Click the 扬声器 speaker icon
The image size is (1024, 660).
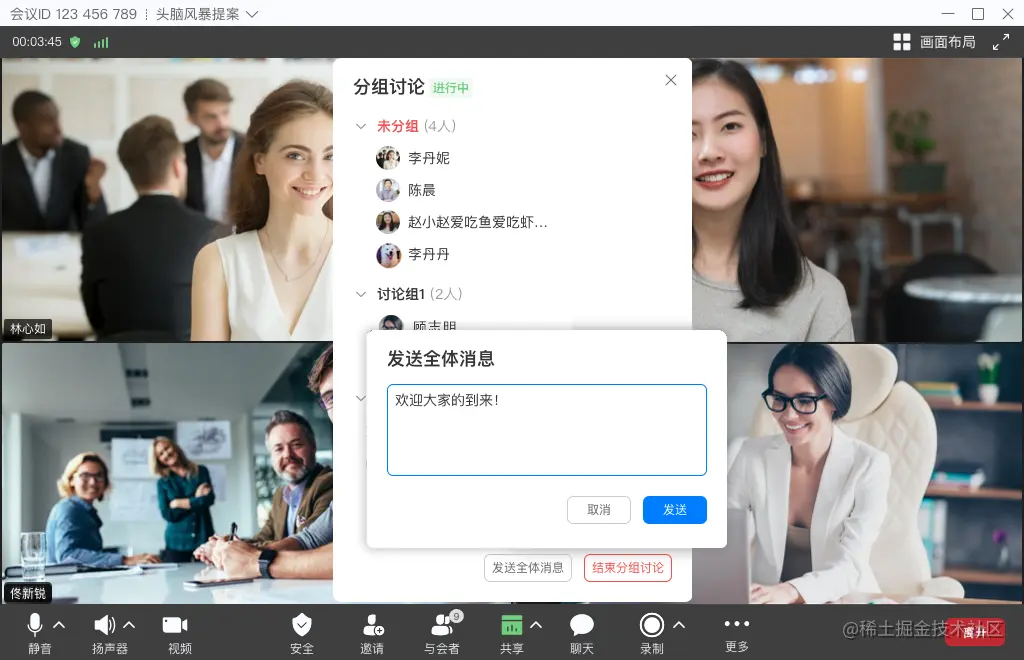[x=104, y=625]
